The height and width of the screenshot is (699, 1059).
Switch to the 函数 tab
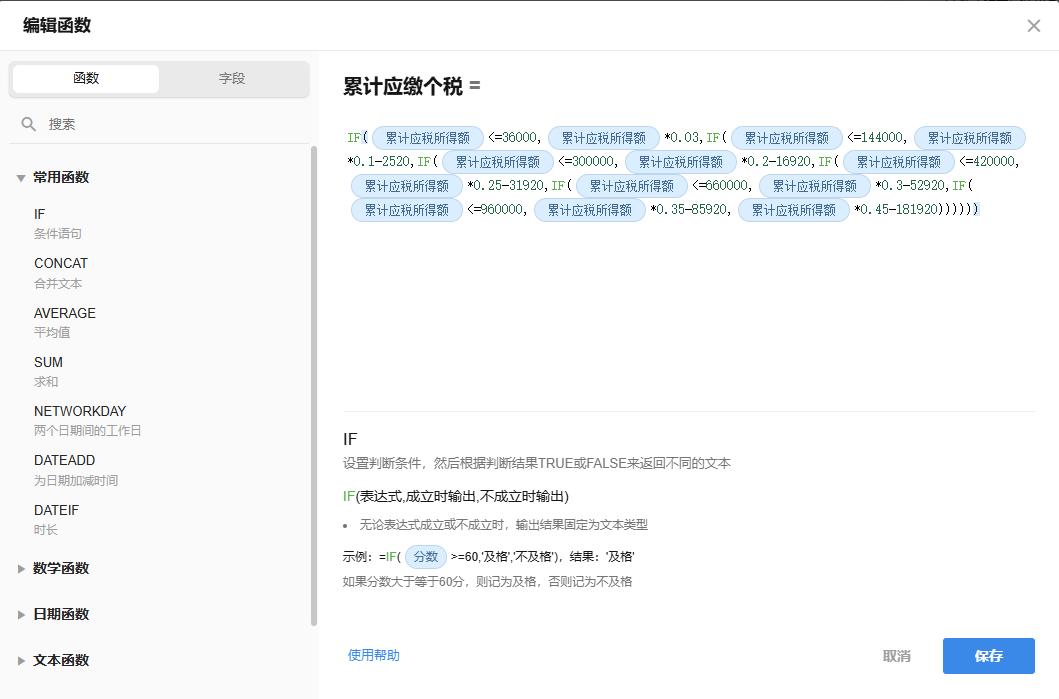pos(86,79)
